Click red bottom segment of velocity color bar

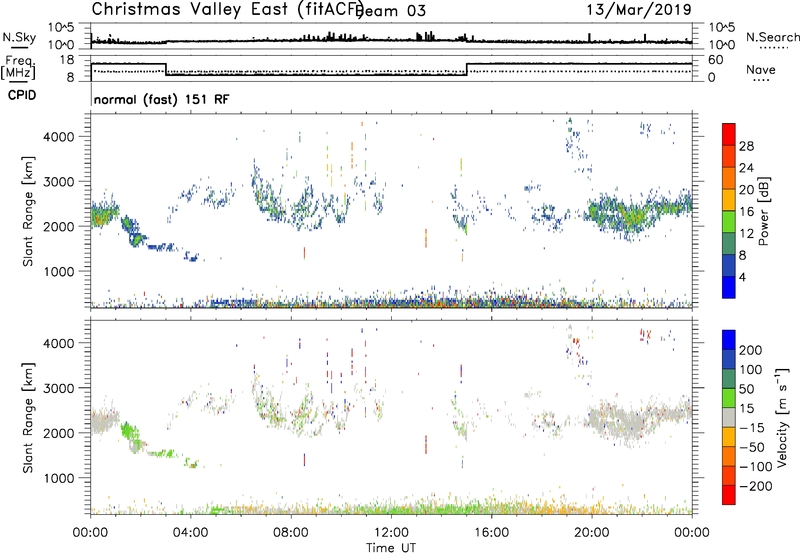pyautogui.click(x=729, y=495)
